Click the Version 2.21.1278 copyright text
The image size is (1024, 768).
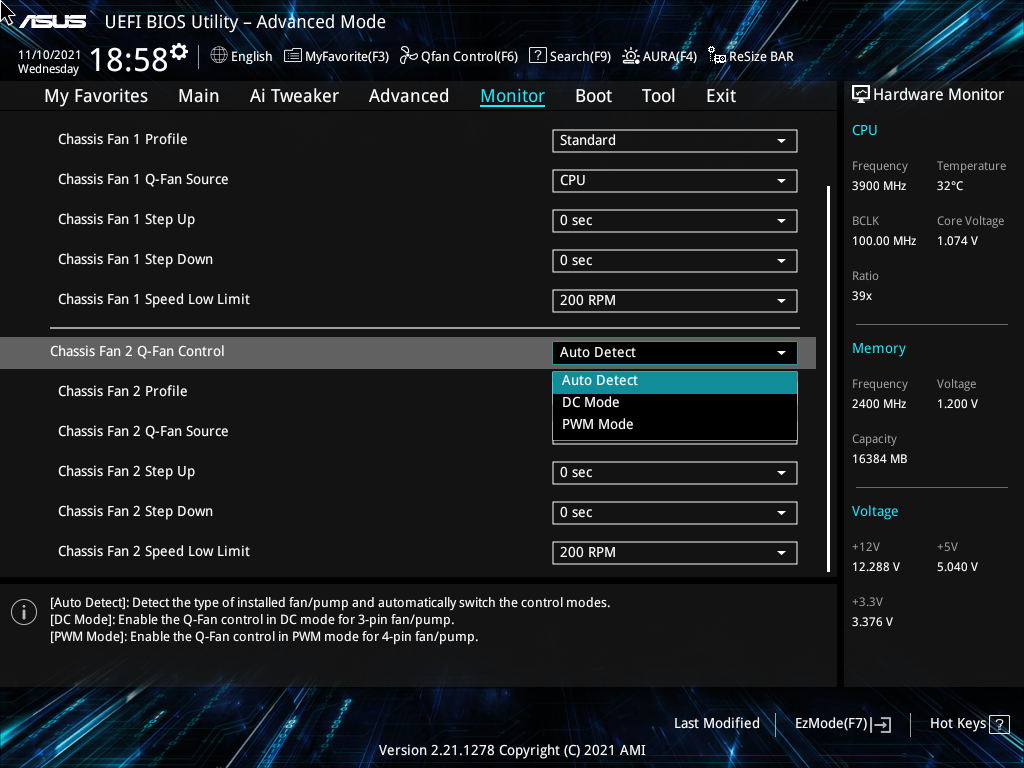click(x=512, y=750)
